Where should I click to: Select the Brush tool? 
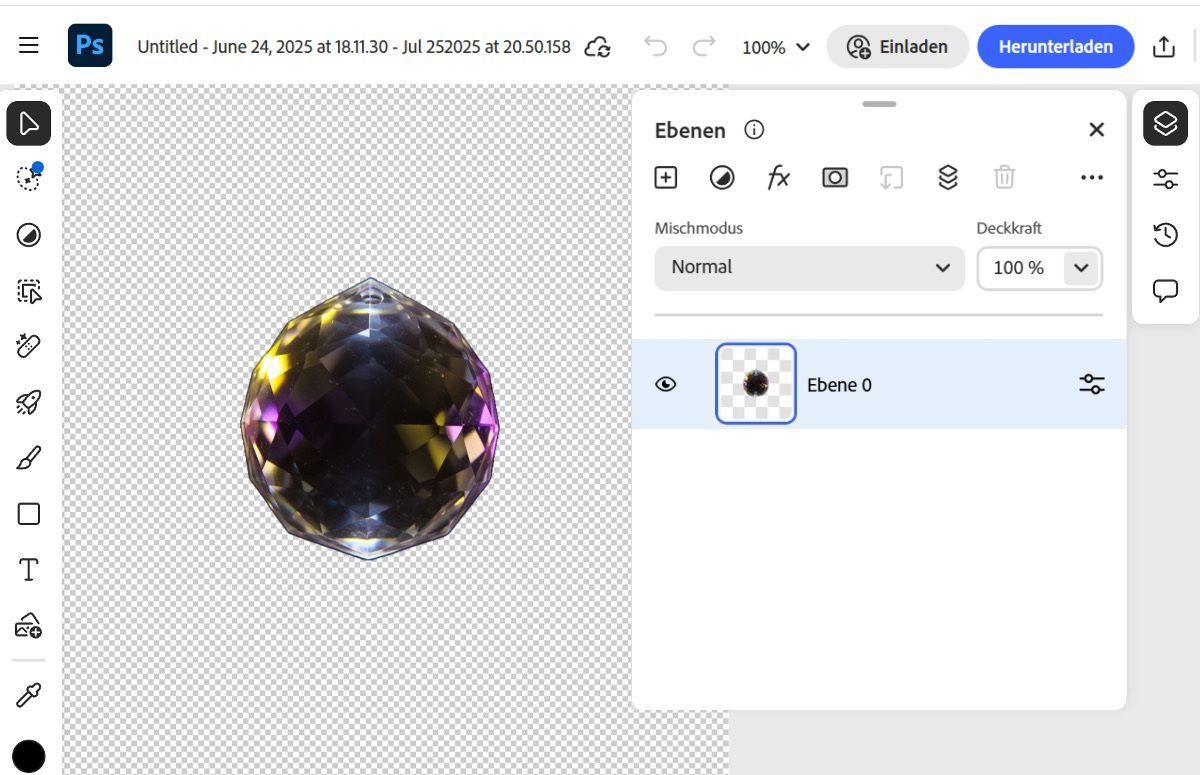(29, 458)
